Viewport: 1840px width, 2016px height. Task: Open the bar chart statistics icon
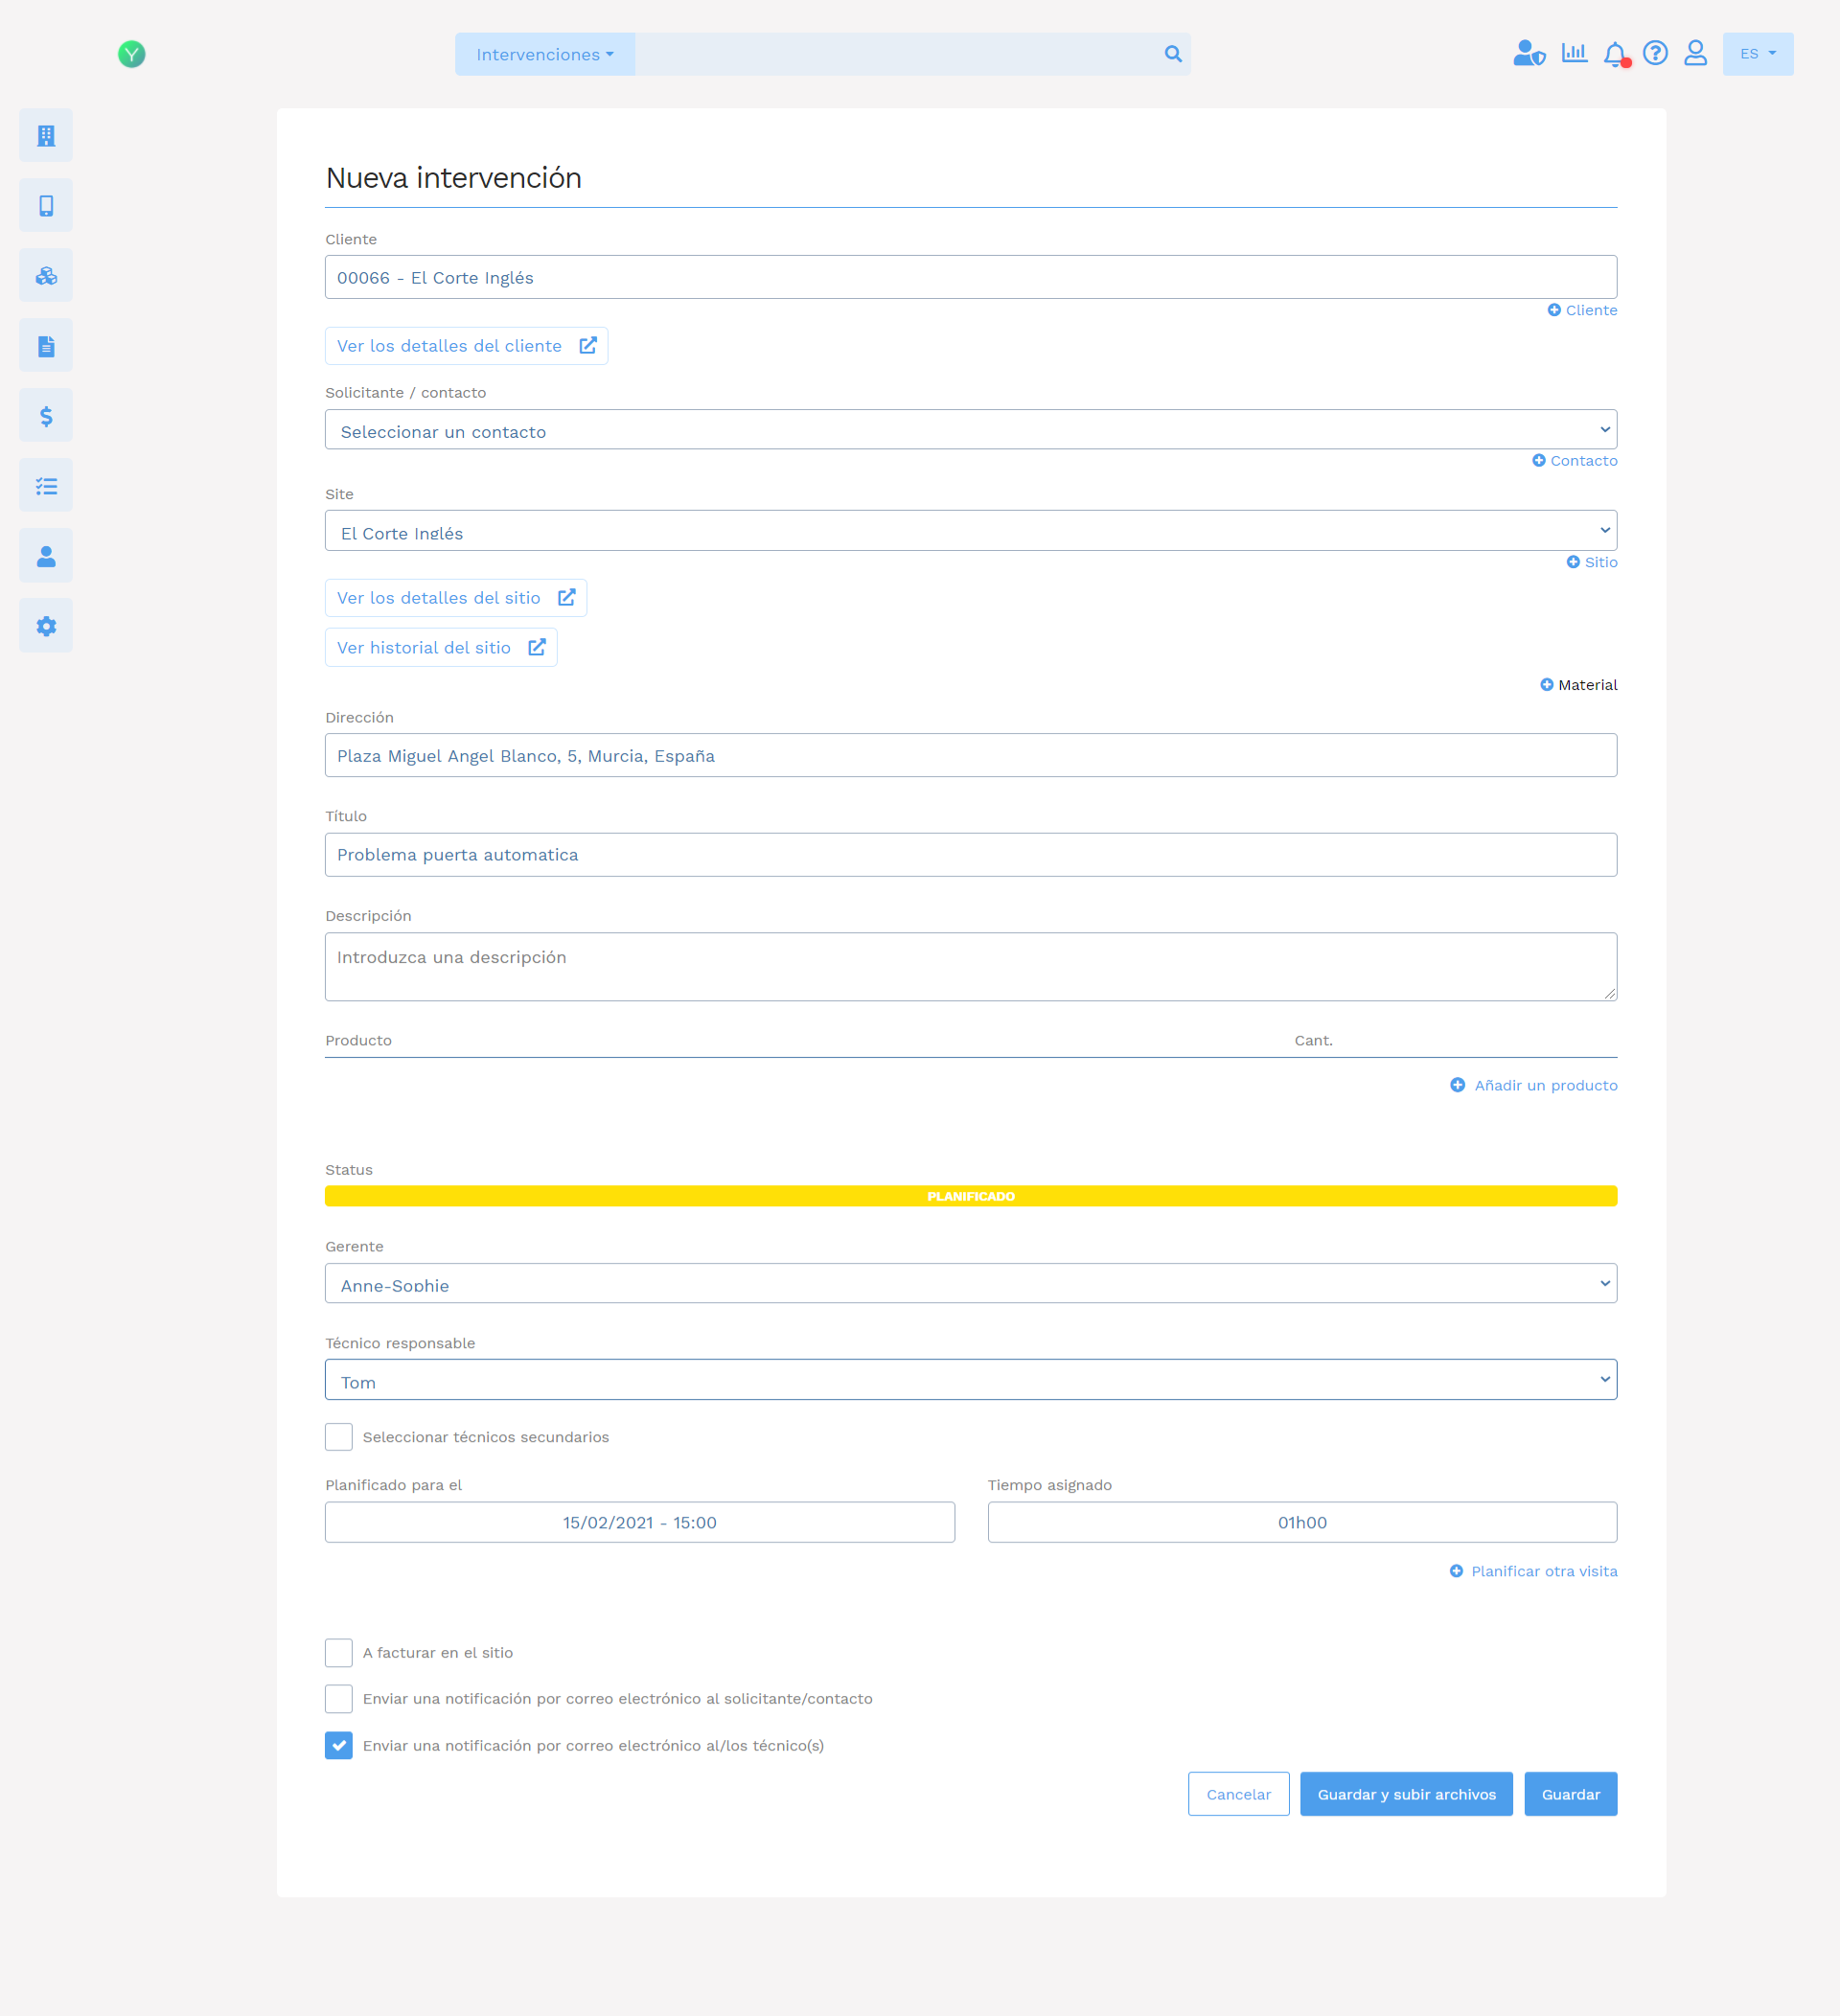(1574, 53)
